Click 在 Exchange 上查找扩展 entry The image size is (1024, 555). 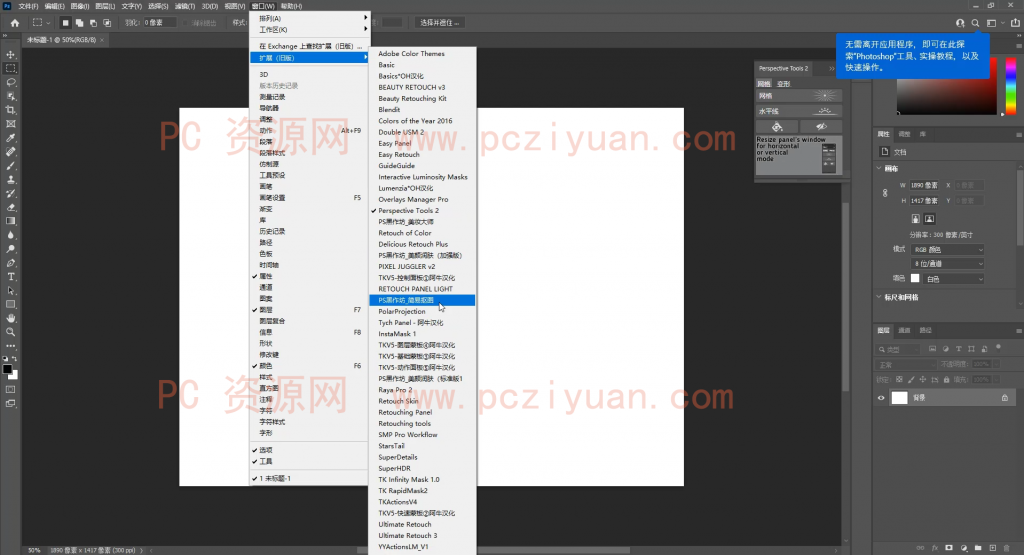[308, 46]
